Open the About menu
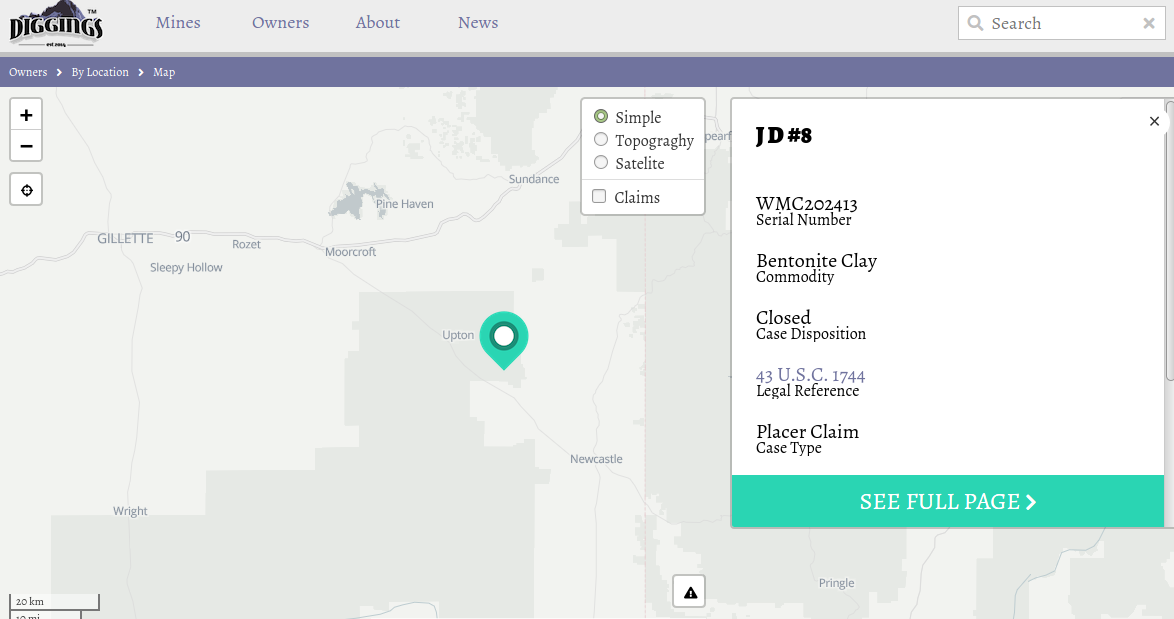This screenshot has width=1174, height=619. 377,22
